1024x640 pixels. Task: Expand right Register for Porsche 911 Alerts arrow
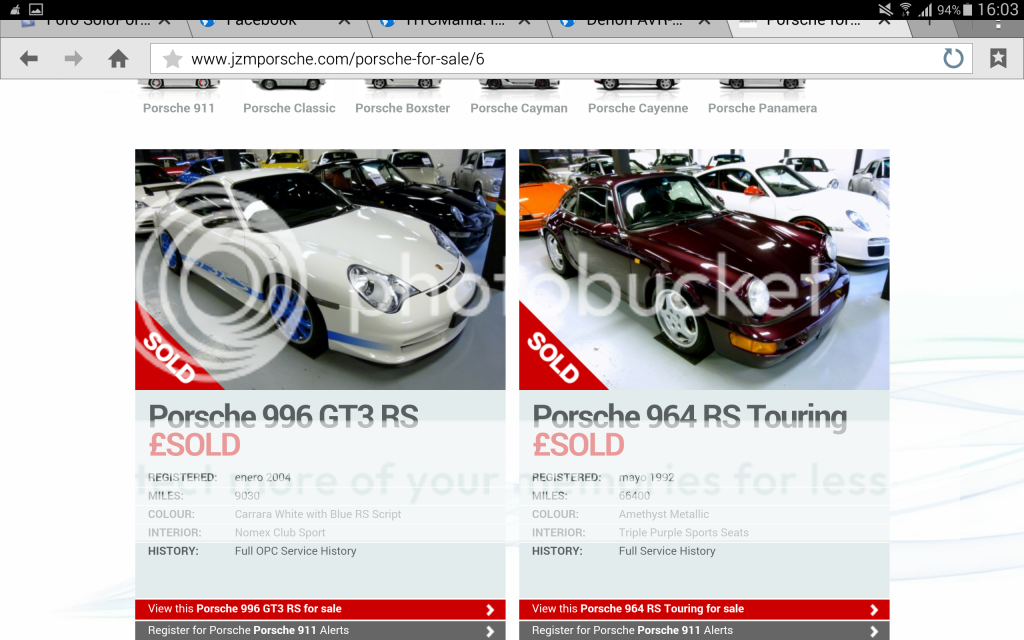[873, 631]
